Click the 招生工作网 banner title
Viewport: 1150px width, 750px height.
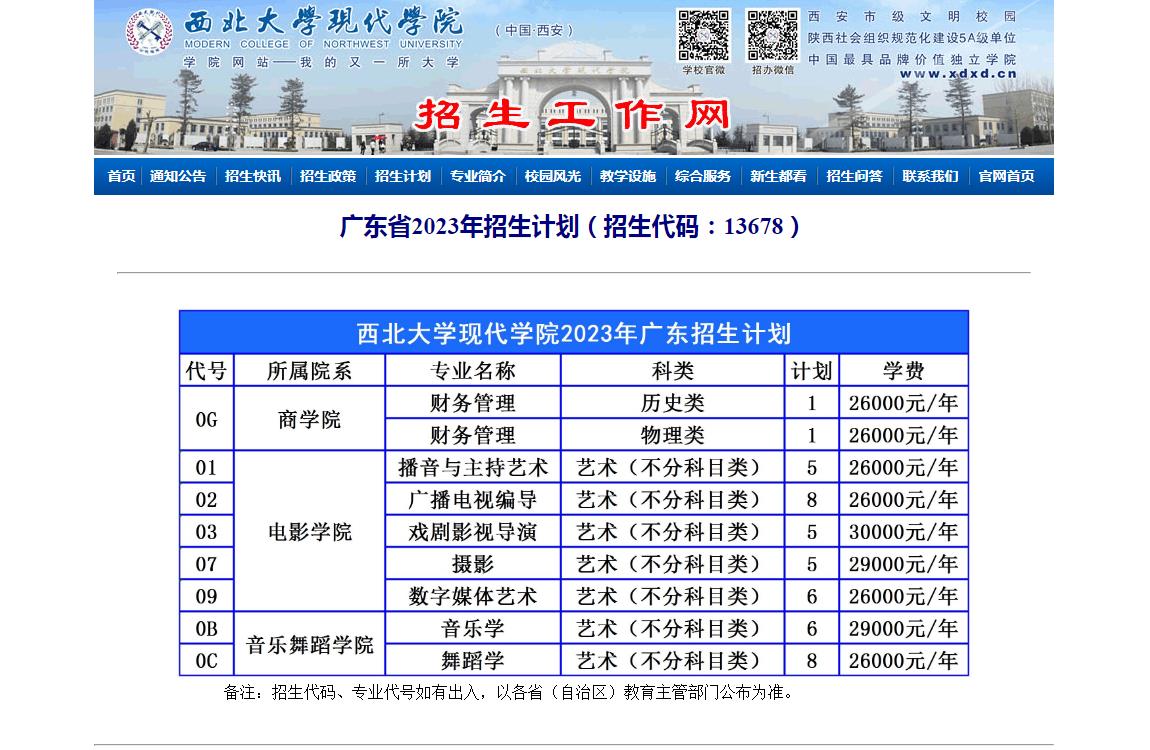pyautogui.click(x=572, y=114)
